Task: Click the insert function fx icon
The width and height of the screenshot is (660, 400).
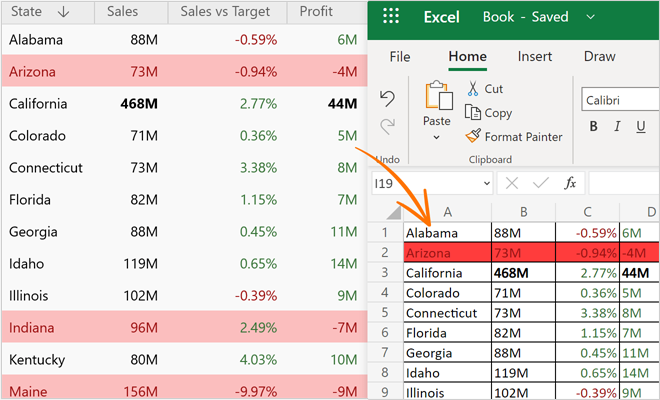Action: pos(570,184)
